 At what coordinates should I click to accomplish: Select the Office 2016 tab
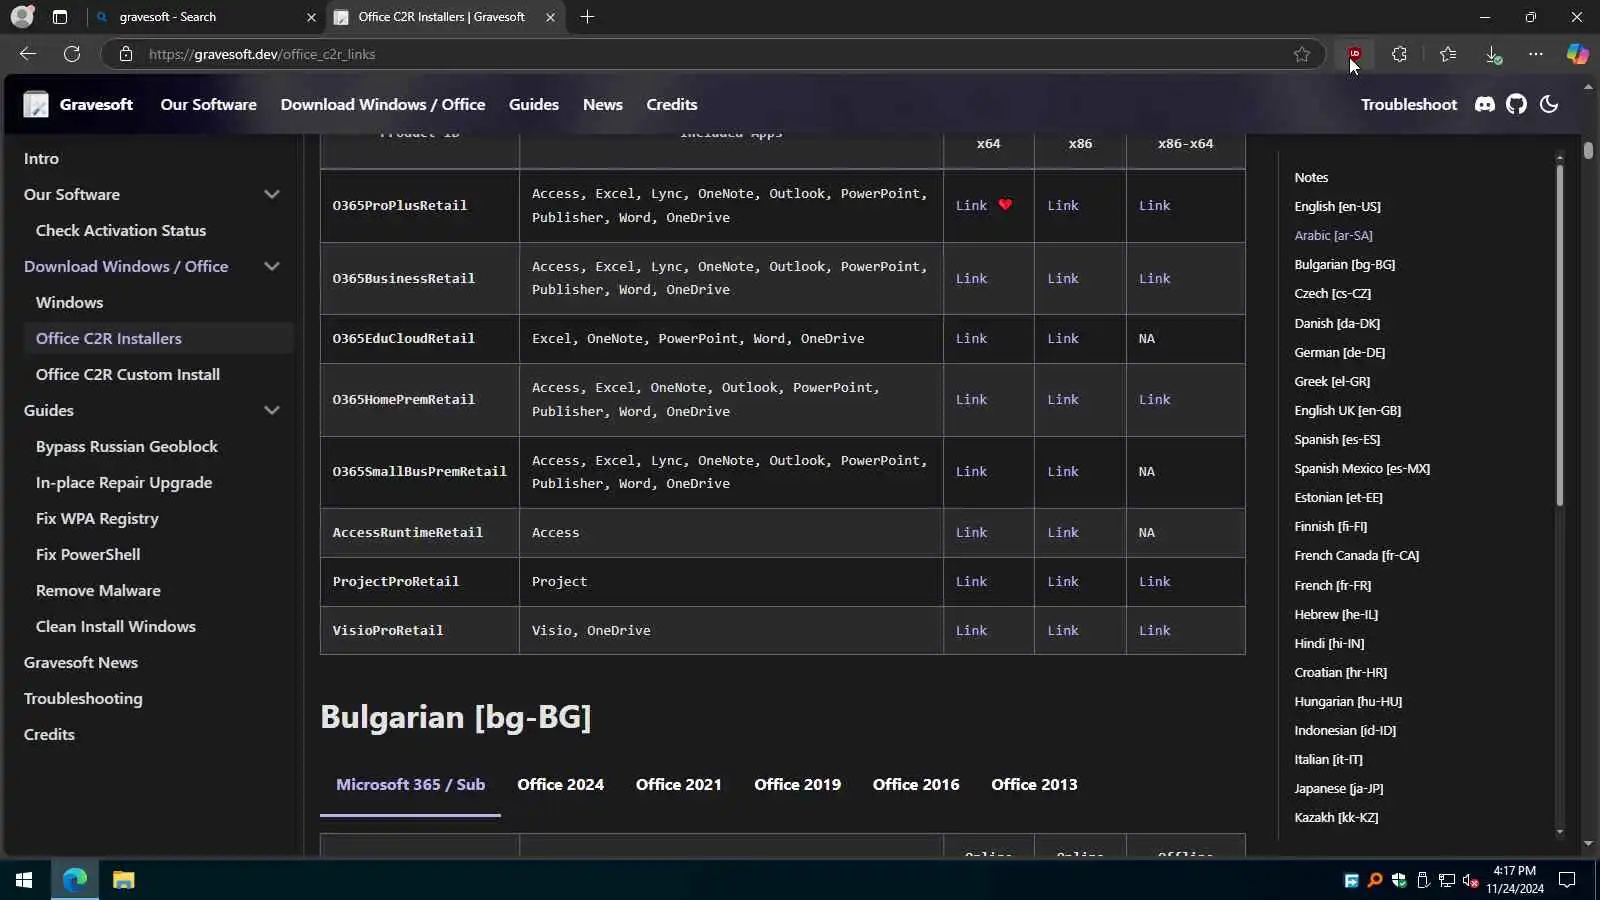[915, 785]
